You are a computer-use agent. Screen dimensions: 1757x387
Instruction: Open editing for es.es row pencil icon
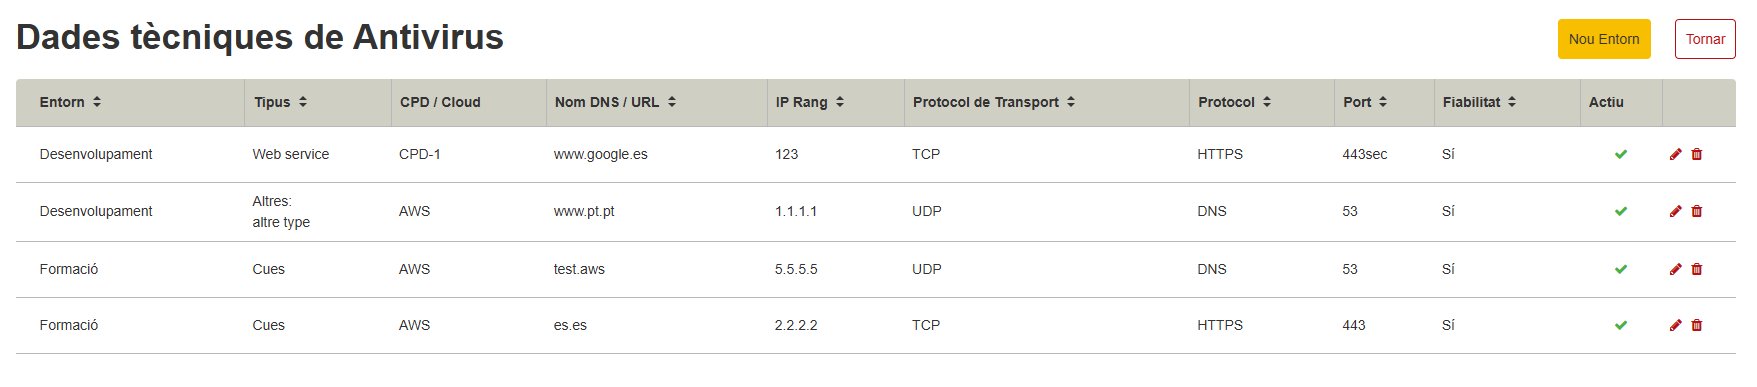(x=1675, y=325)
